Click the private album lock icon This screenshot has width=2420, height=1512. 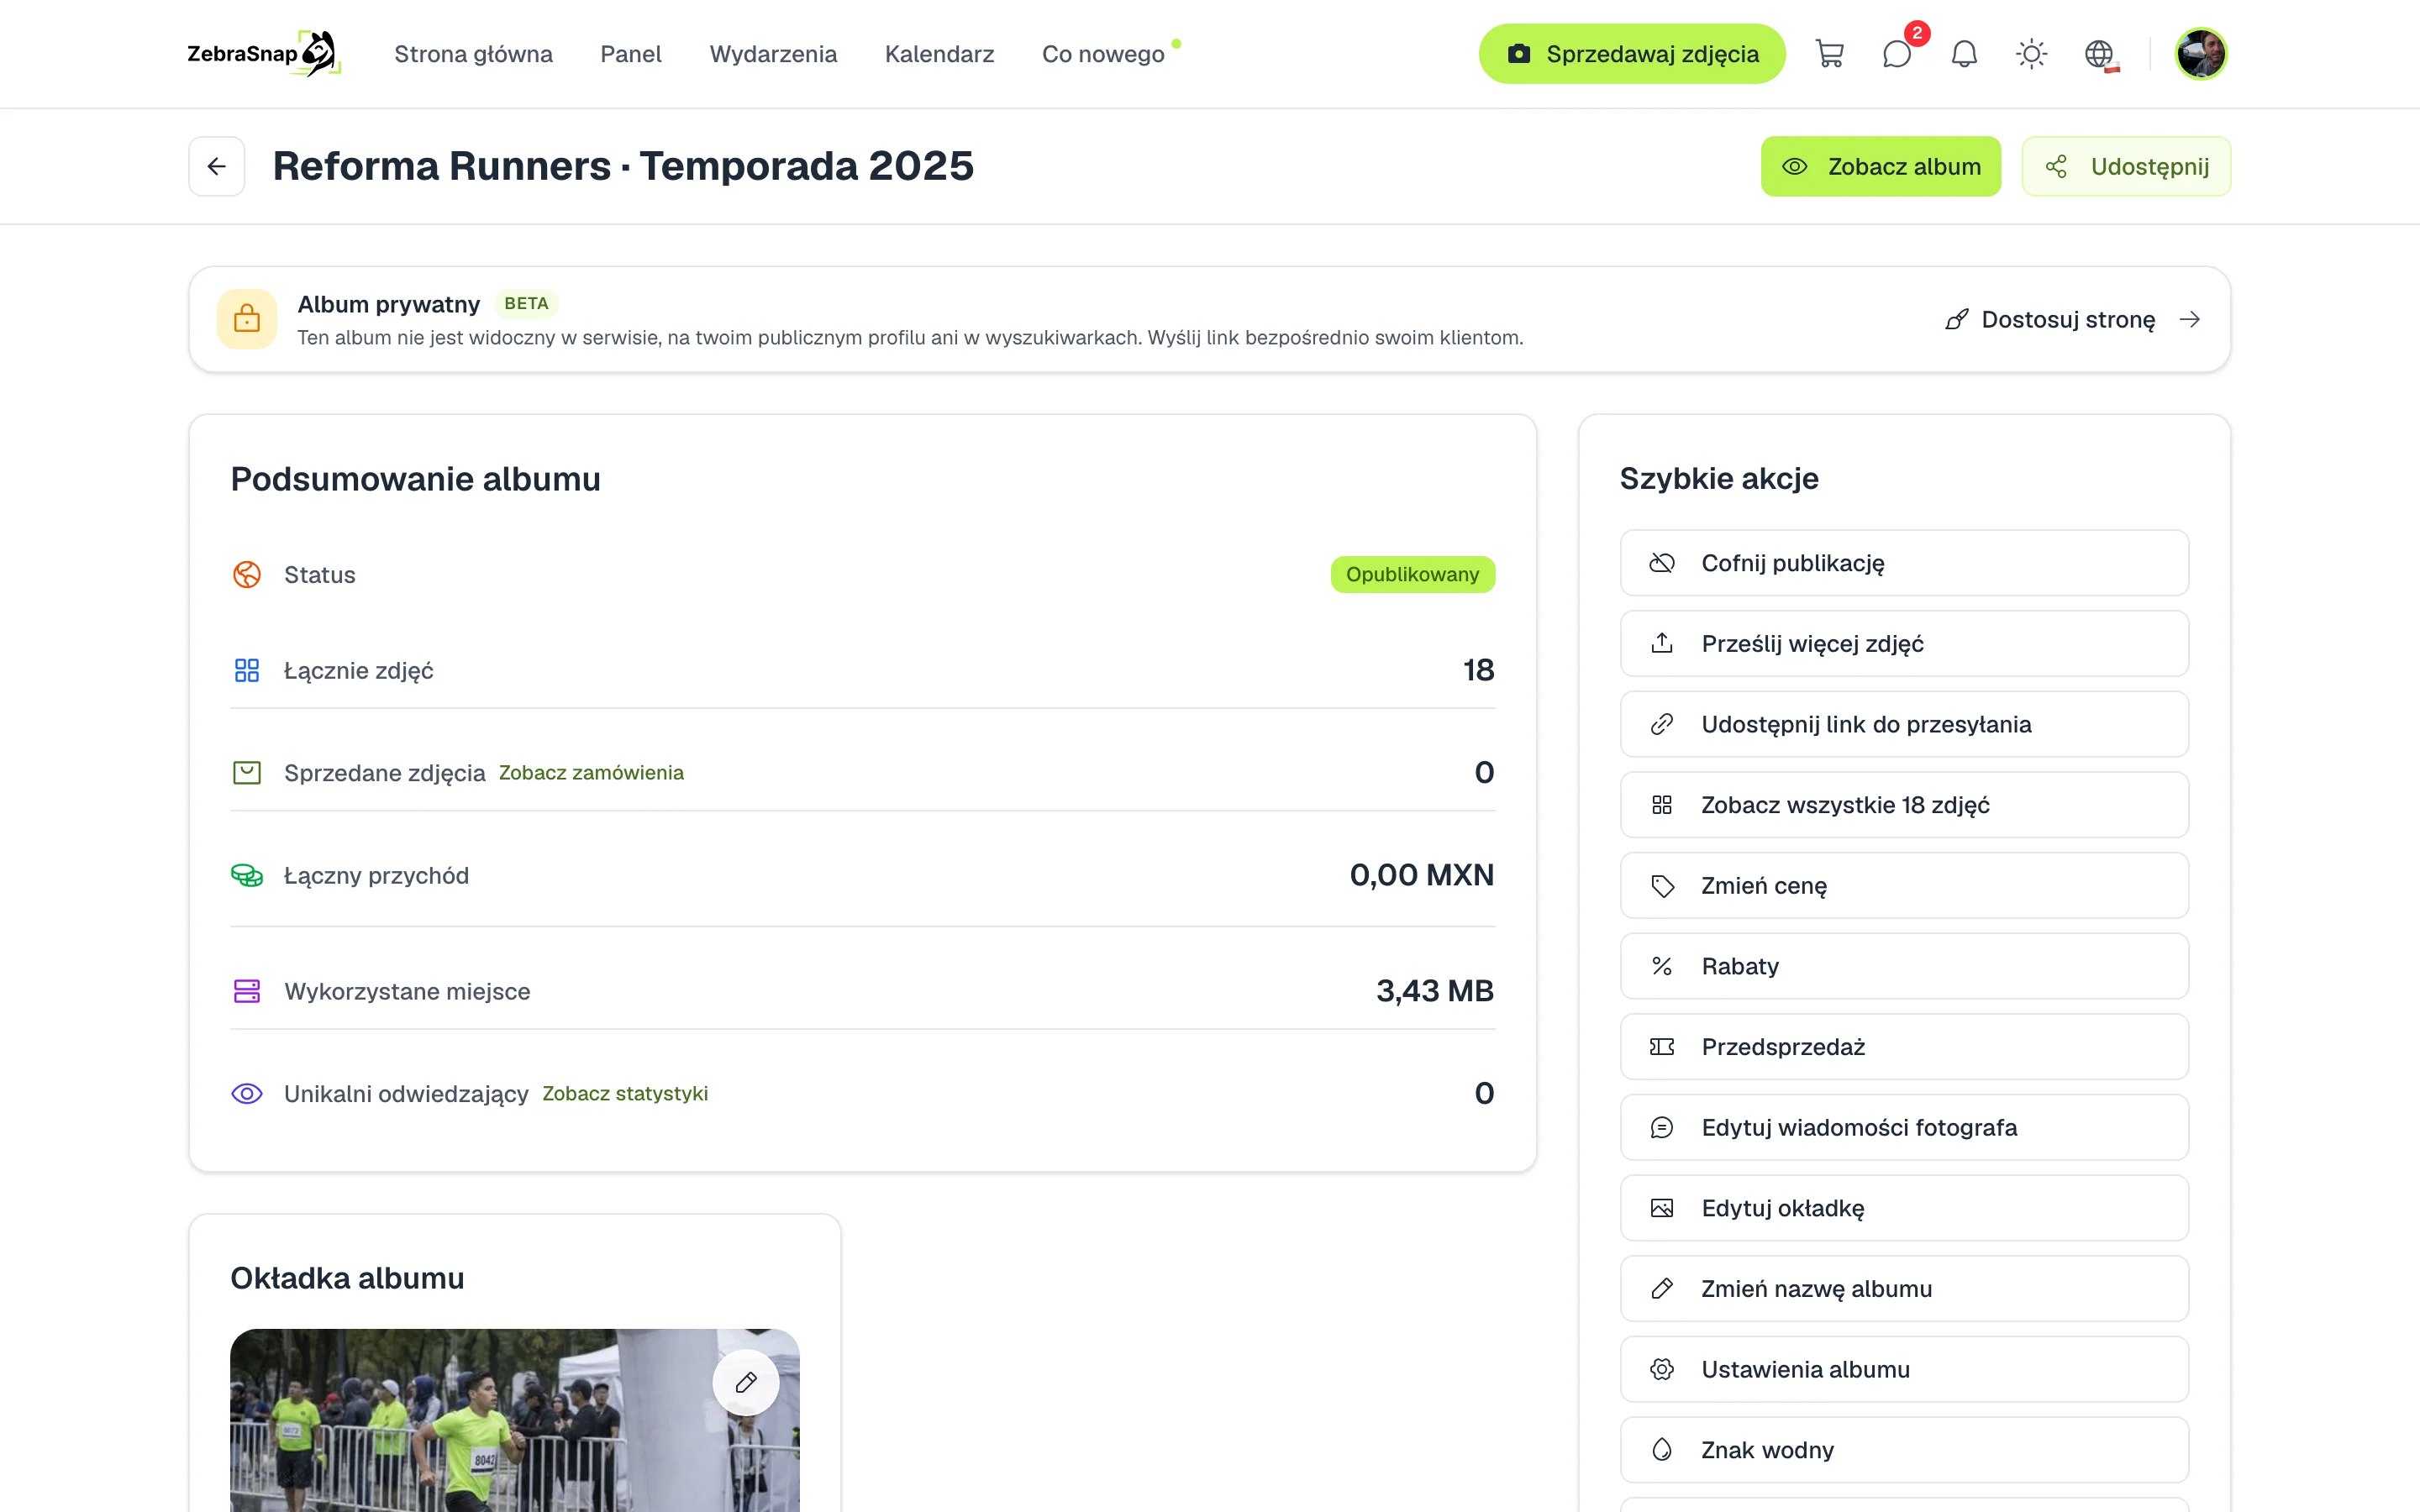247,319
